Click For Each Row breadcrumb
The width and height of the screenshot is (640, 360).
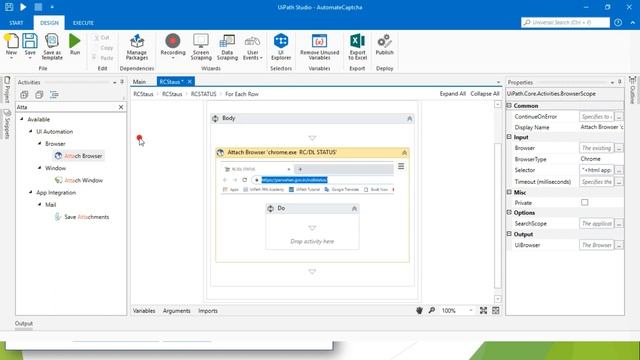242,94
